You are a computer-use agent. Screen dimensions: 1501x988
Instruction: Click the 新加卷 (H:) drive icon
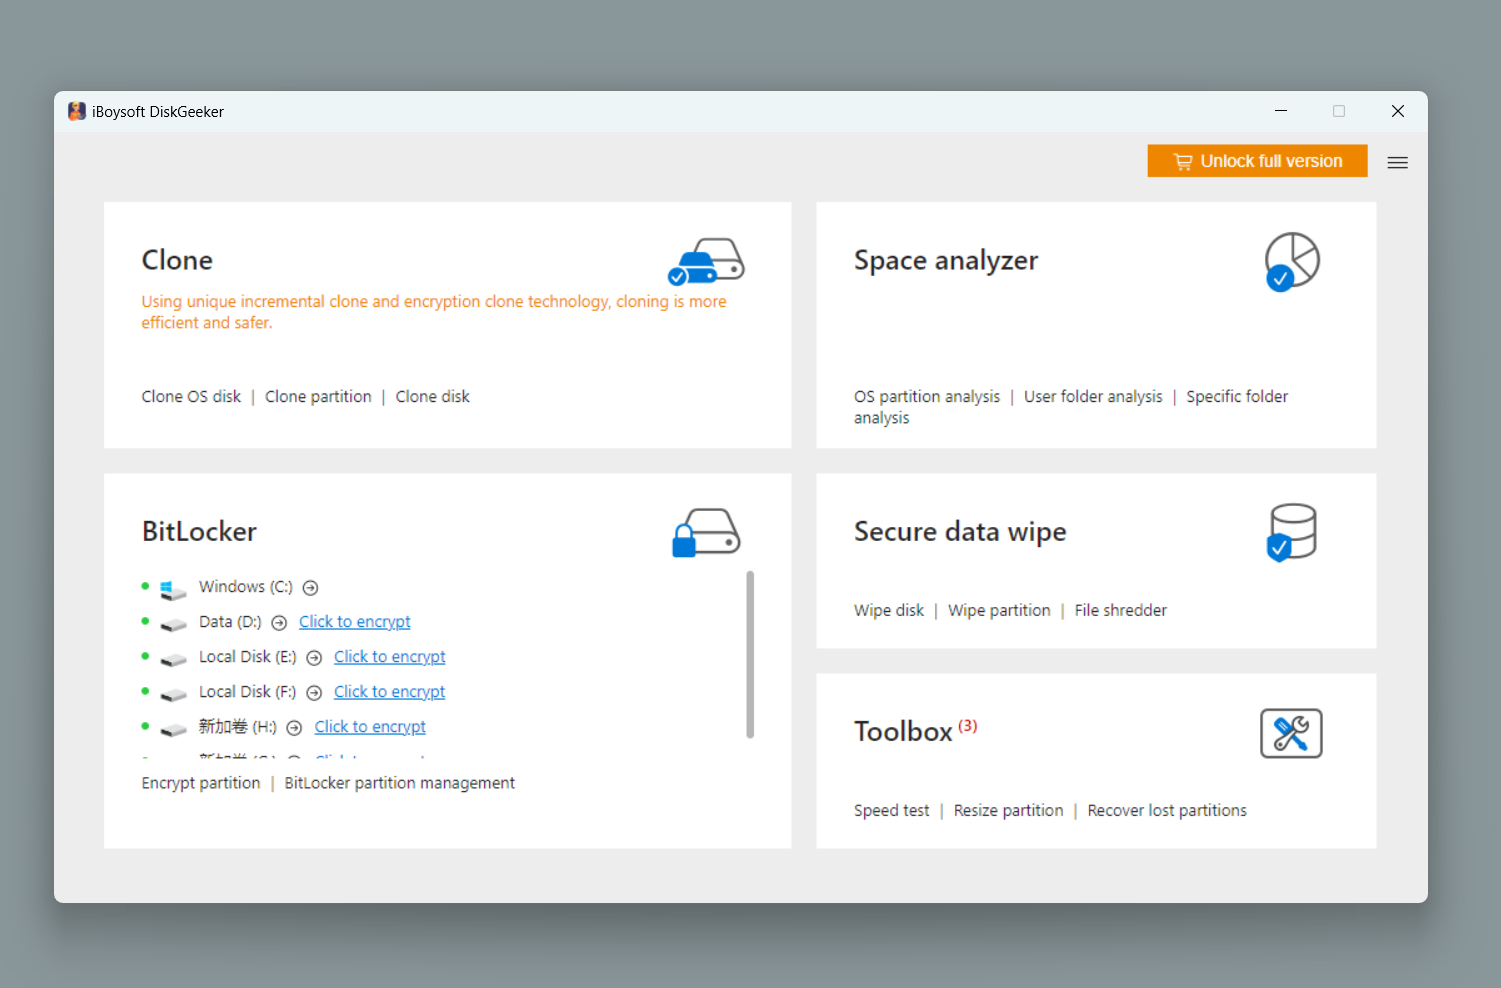point(173,730)
